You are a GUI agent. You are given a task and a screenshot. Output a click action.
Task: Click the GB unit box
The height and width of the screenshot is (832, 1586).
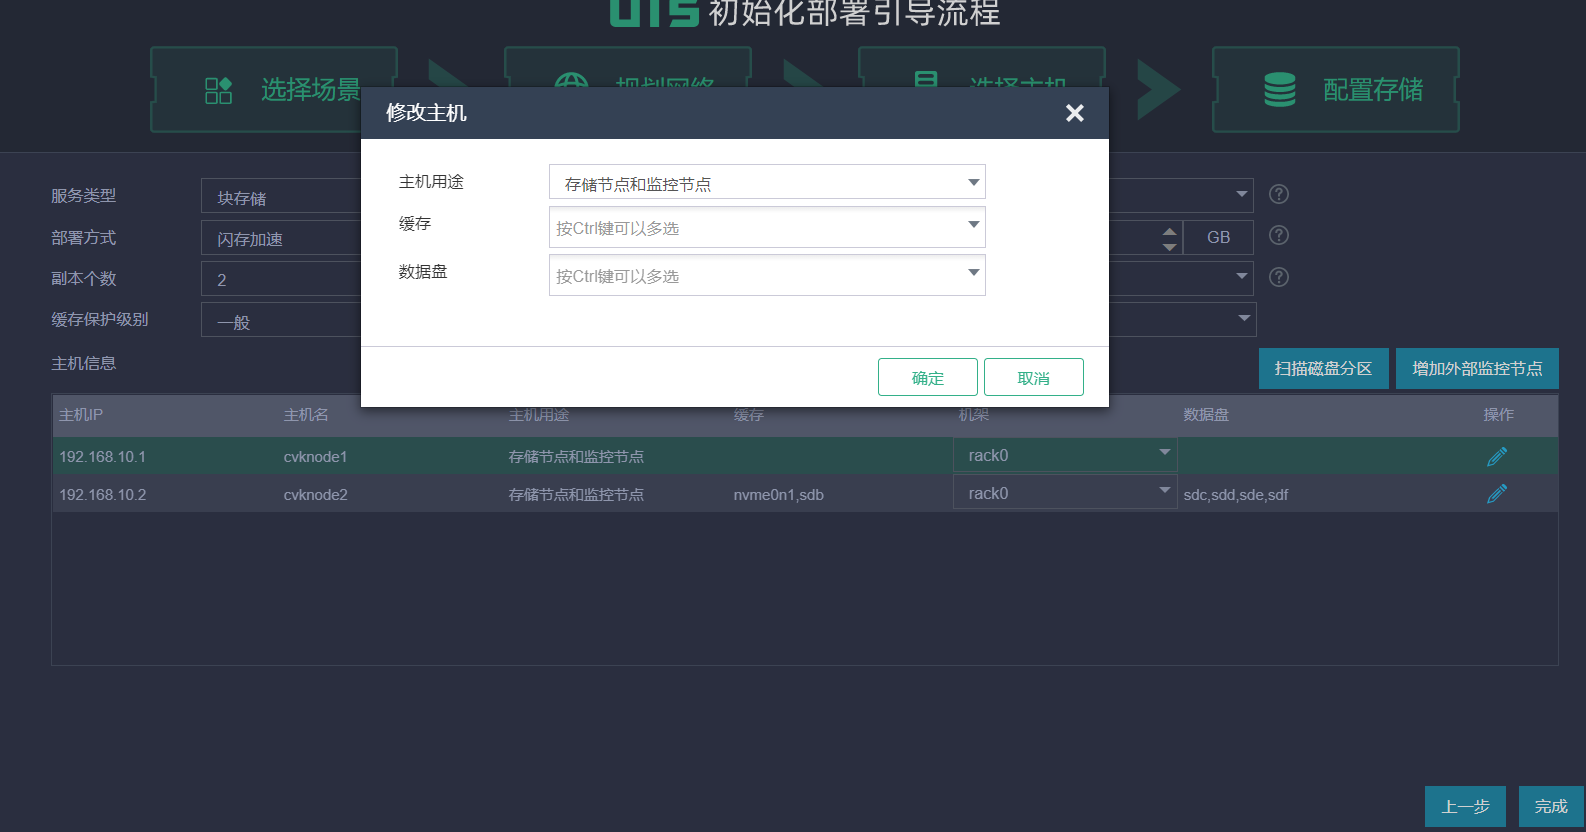click(x=1218, y=237)
